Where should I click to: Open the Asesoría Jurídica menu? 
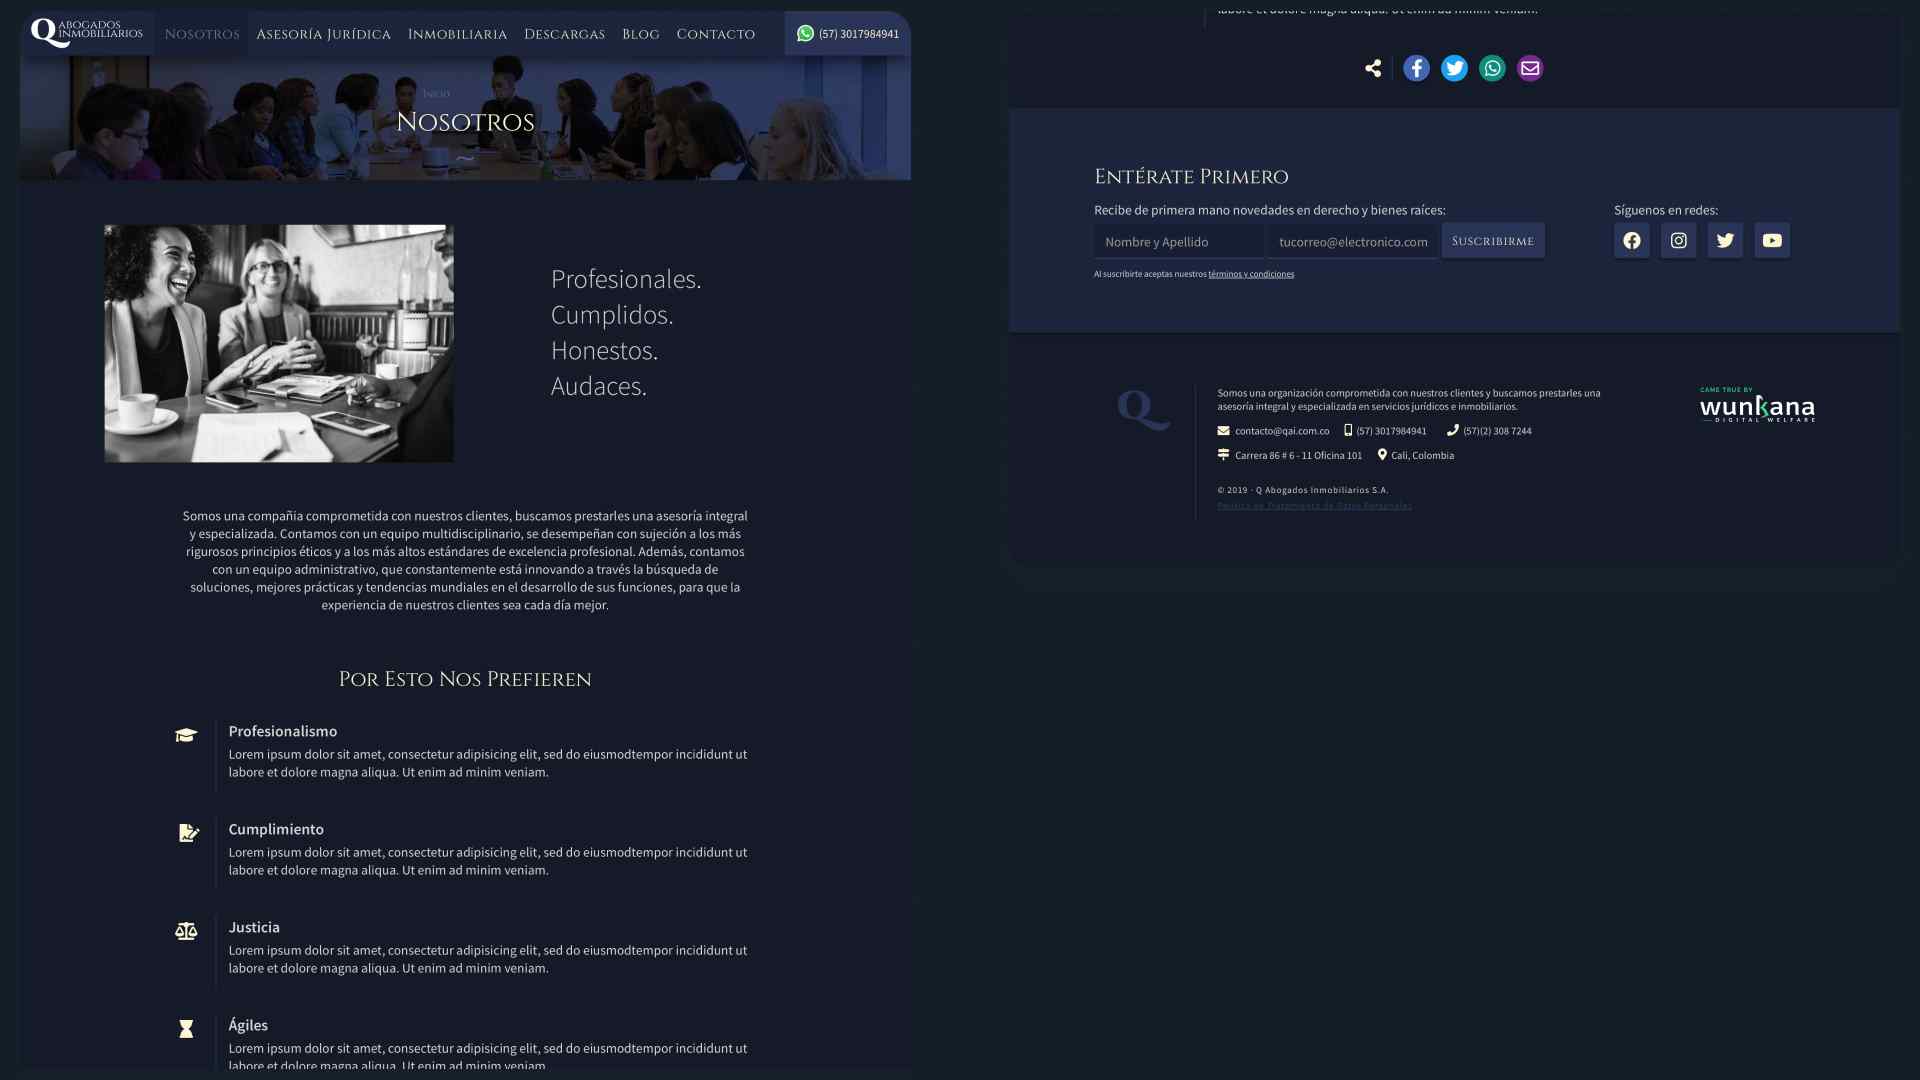coord(323,34)
